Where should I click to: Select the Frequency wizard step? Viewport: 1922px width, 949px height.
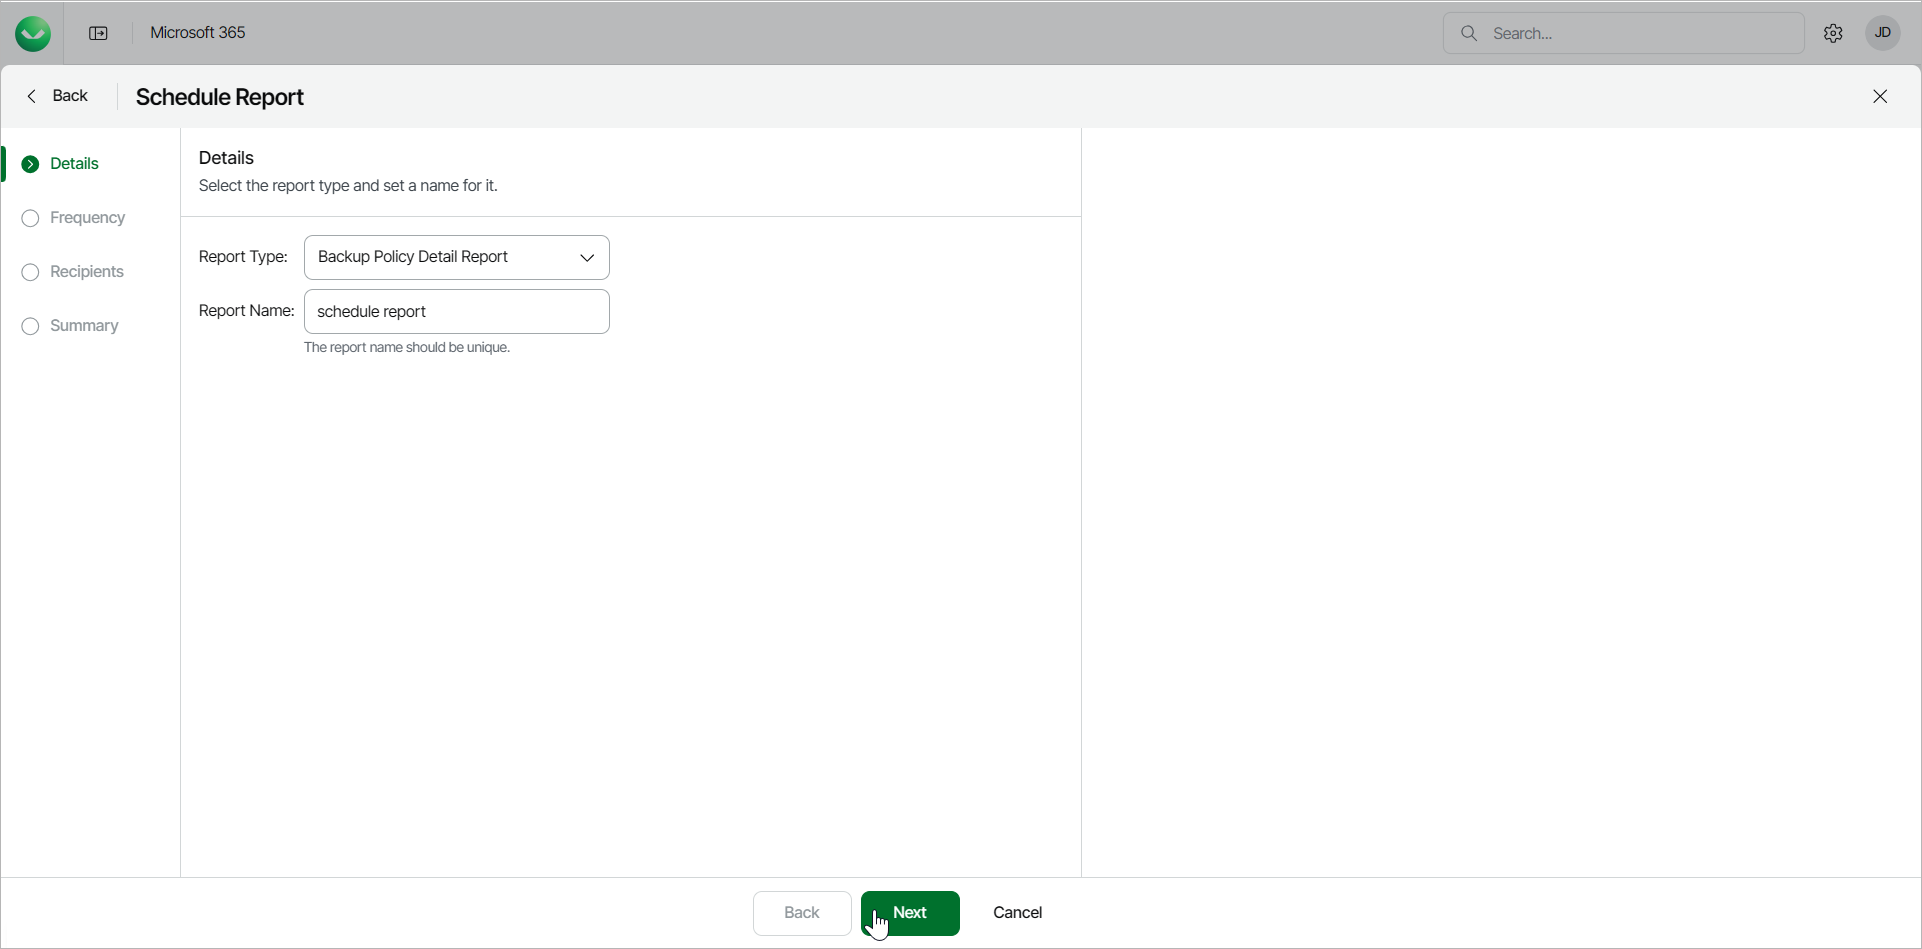73,218
